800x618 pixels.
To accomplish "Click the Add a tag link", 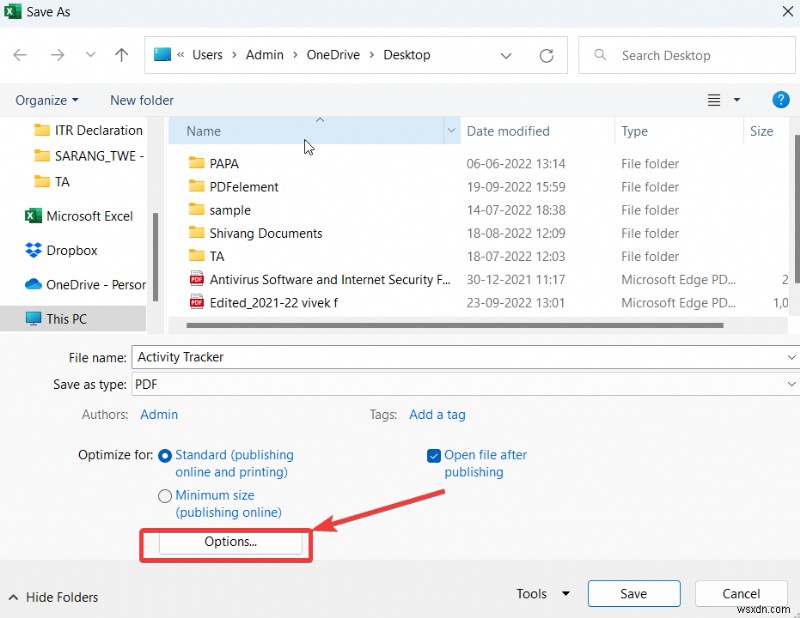I will coord(438,414).
